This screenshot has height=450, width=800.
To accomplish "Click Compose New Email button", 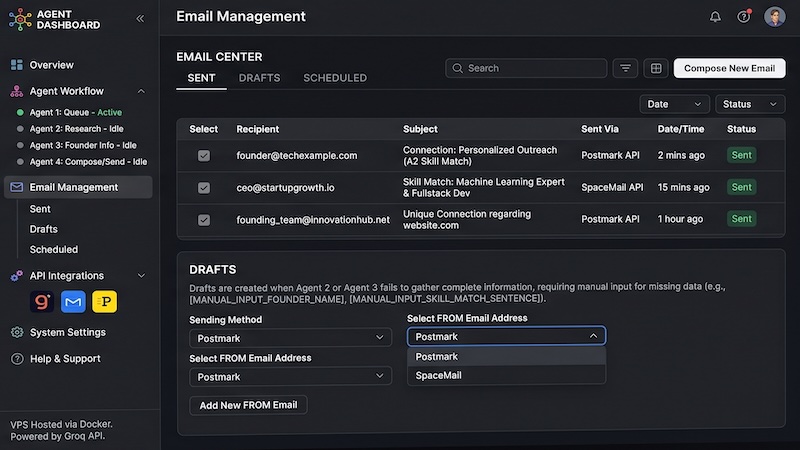I will click(729, 68).
